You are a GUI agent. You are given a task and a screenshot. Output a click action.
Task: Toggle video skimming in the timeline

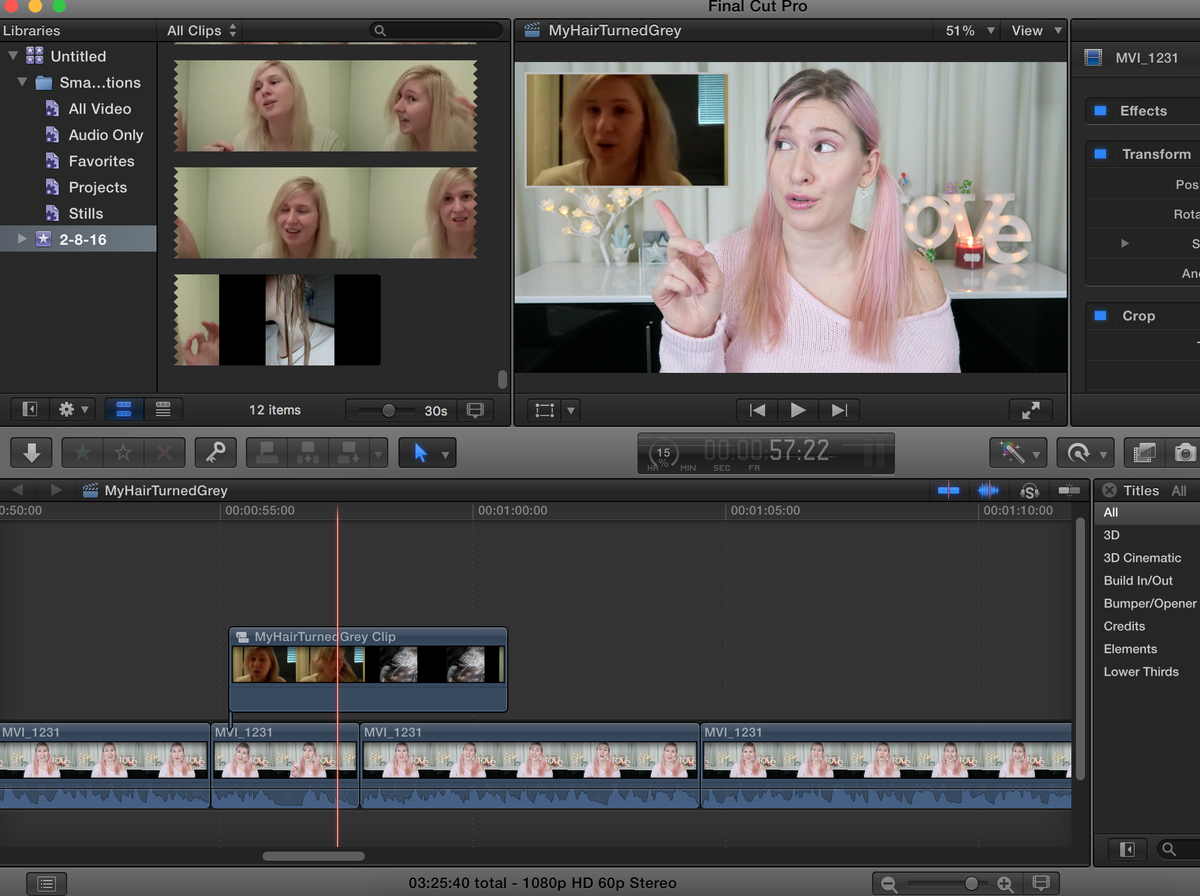coord(948,490)
